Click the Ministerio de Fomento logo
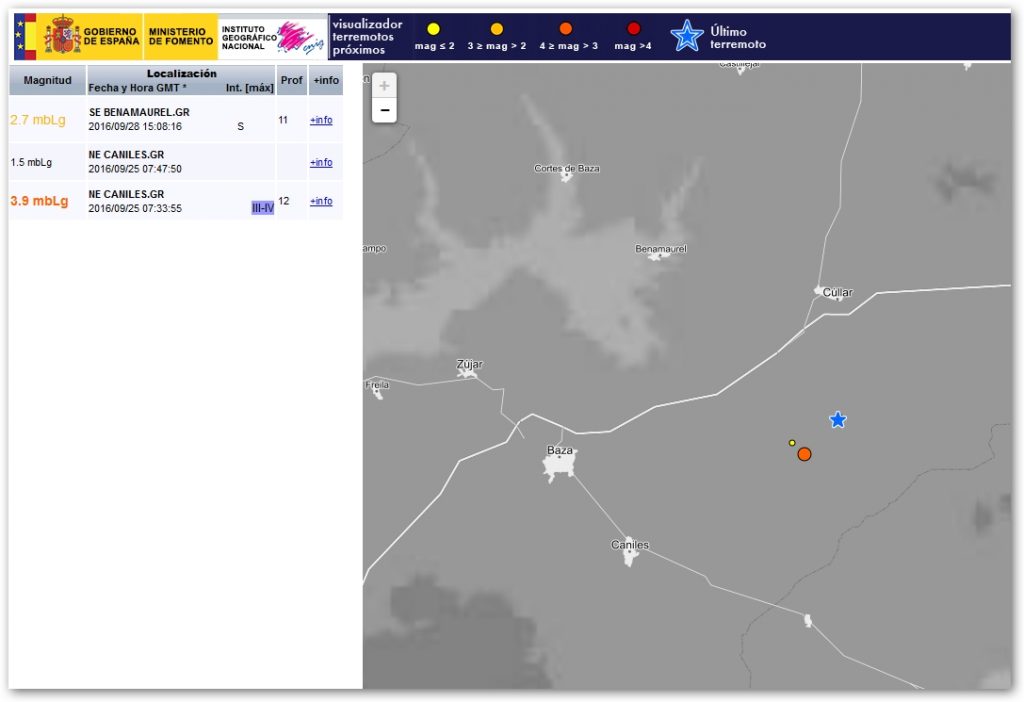The height and width of the screenshot is (702, 1024). click(181, 38)
